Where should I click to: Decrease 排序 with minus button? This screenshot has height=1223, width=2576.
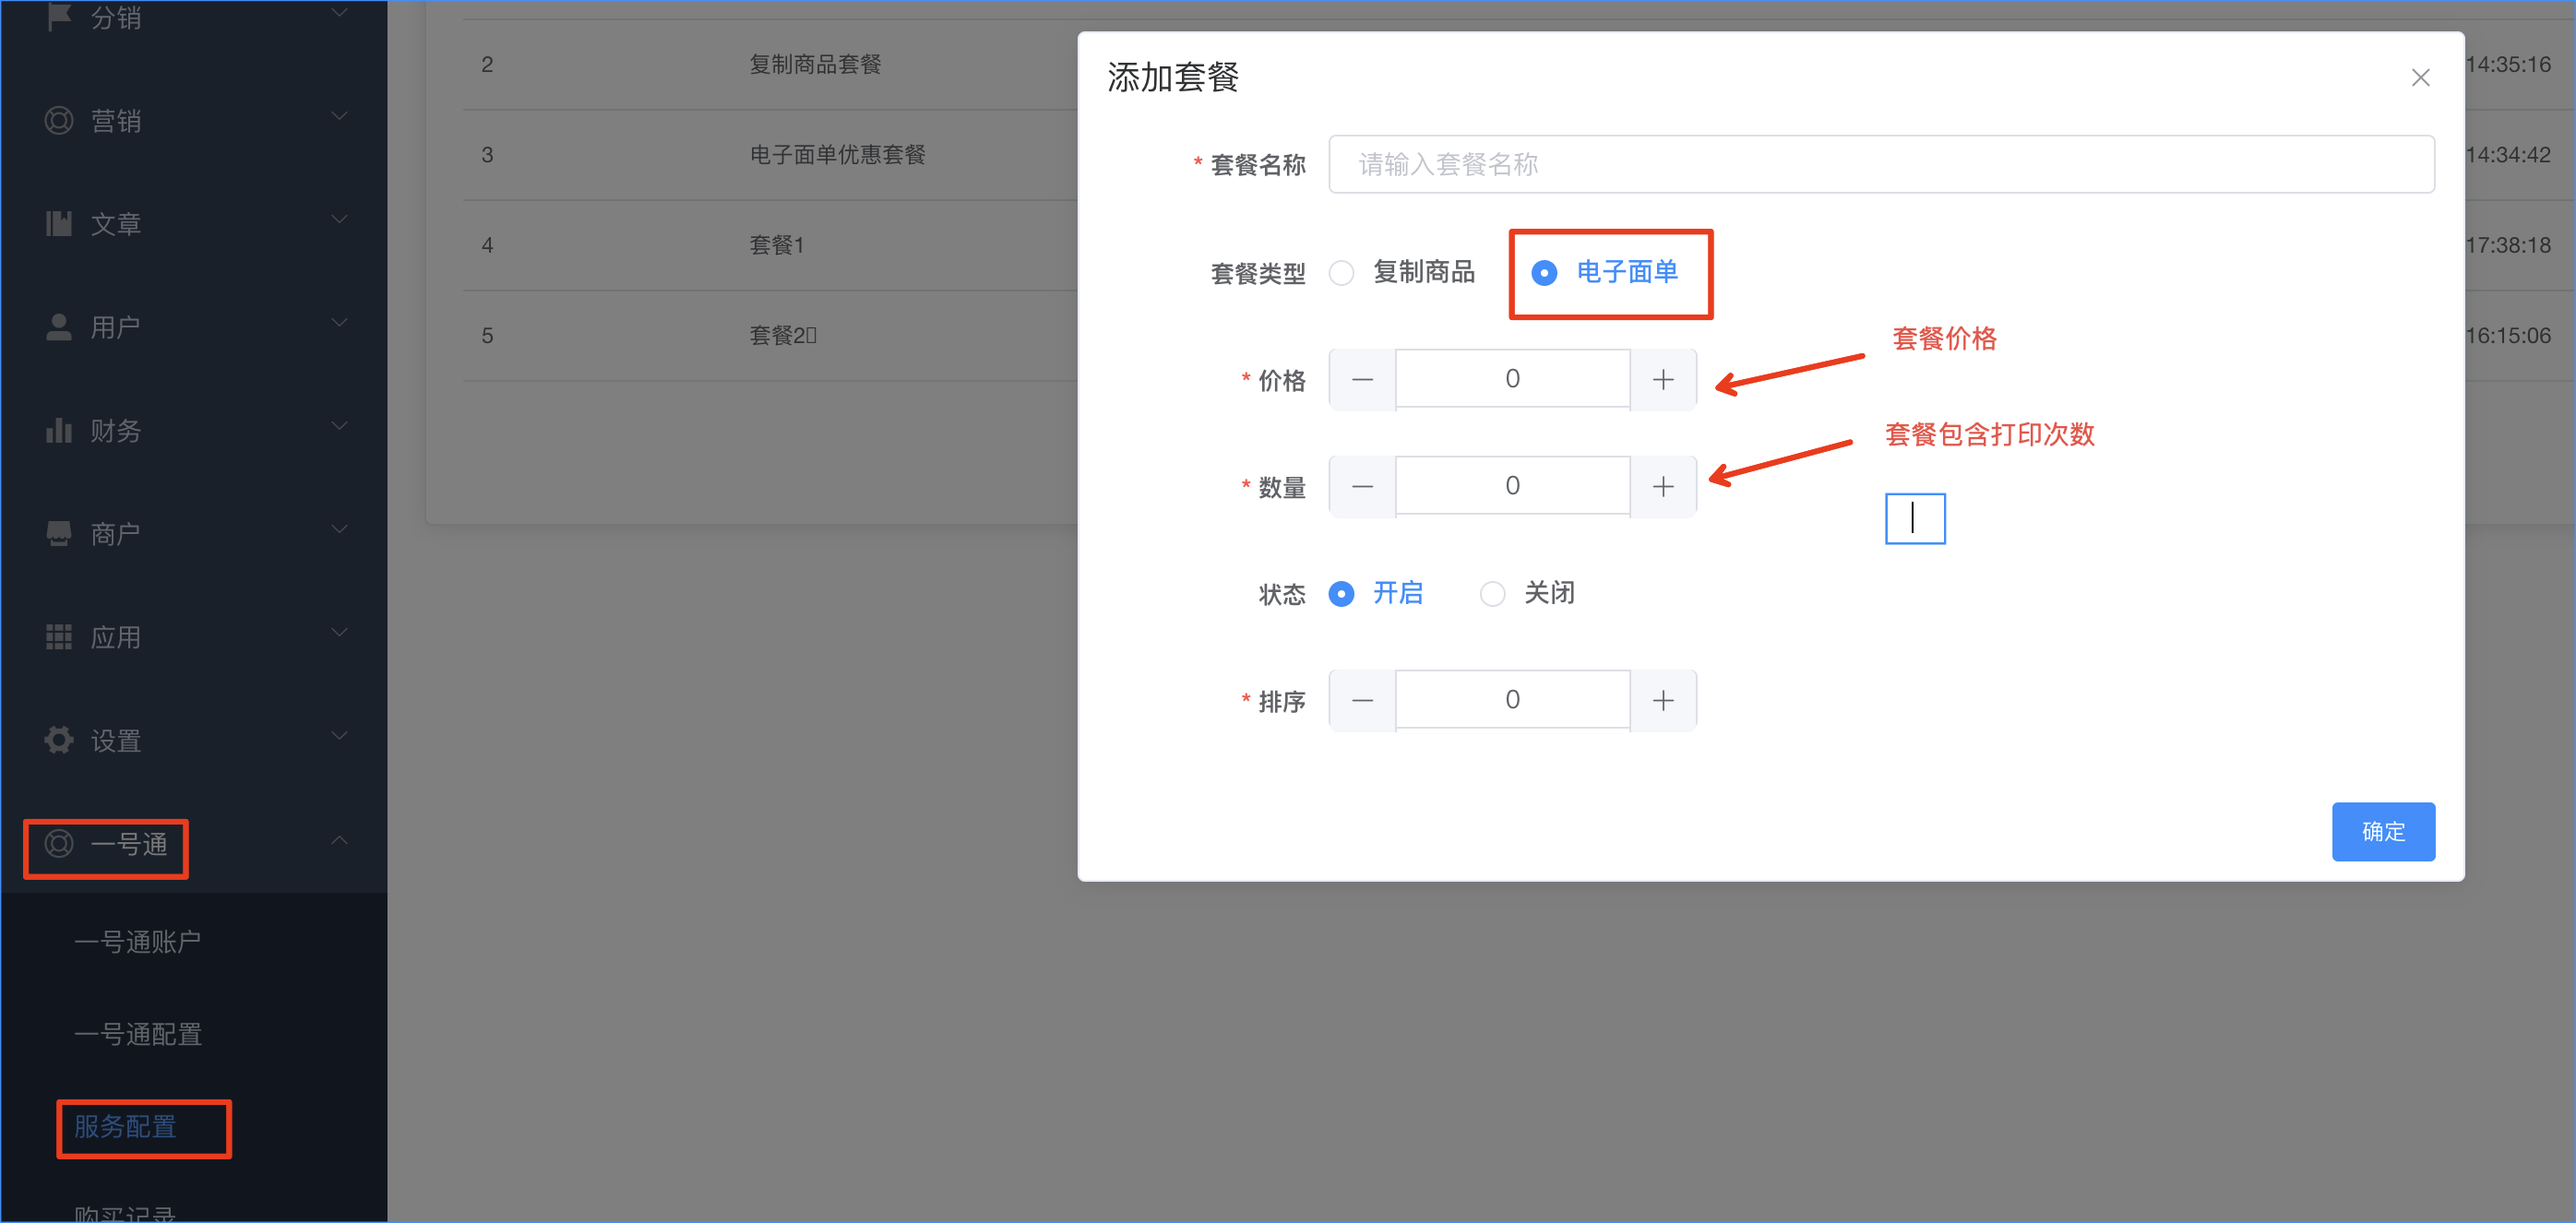[1362, 701]
